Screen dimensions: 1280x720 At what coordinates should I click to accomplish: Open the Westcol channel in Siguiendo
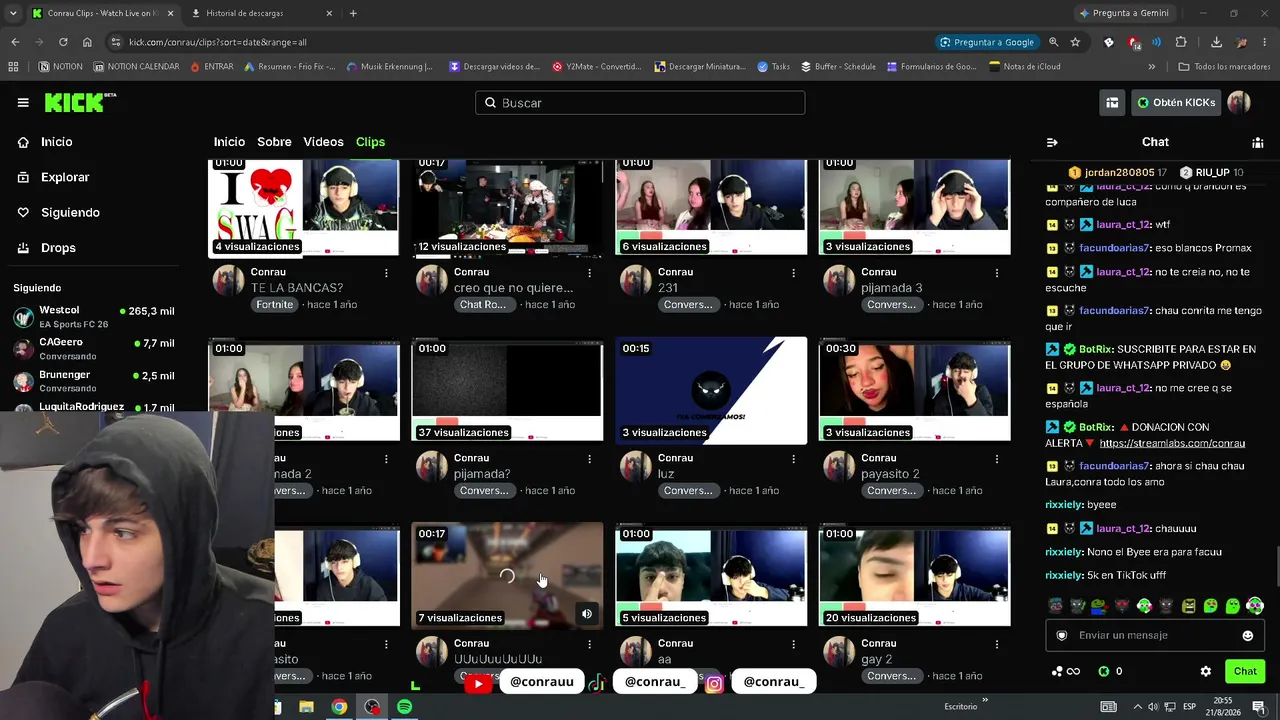[95, 316]
